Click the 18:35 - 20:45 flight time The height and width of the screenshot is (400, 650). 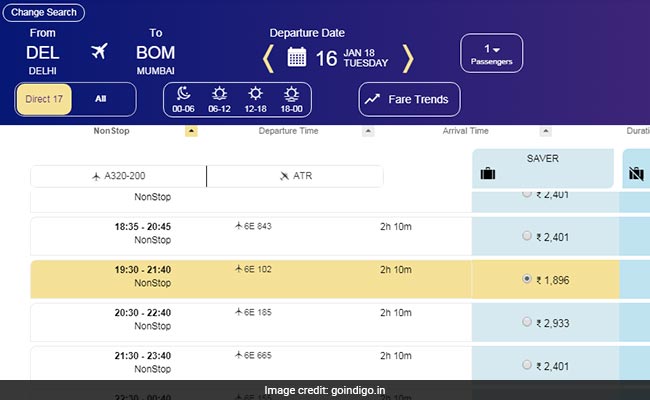(143, 227)
